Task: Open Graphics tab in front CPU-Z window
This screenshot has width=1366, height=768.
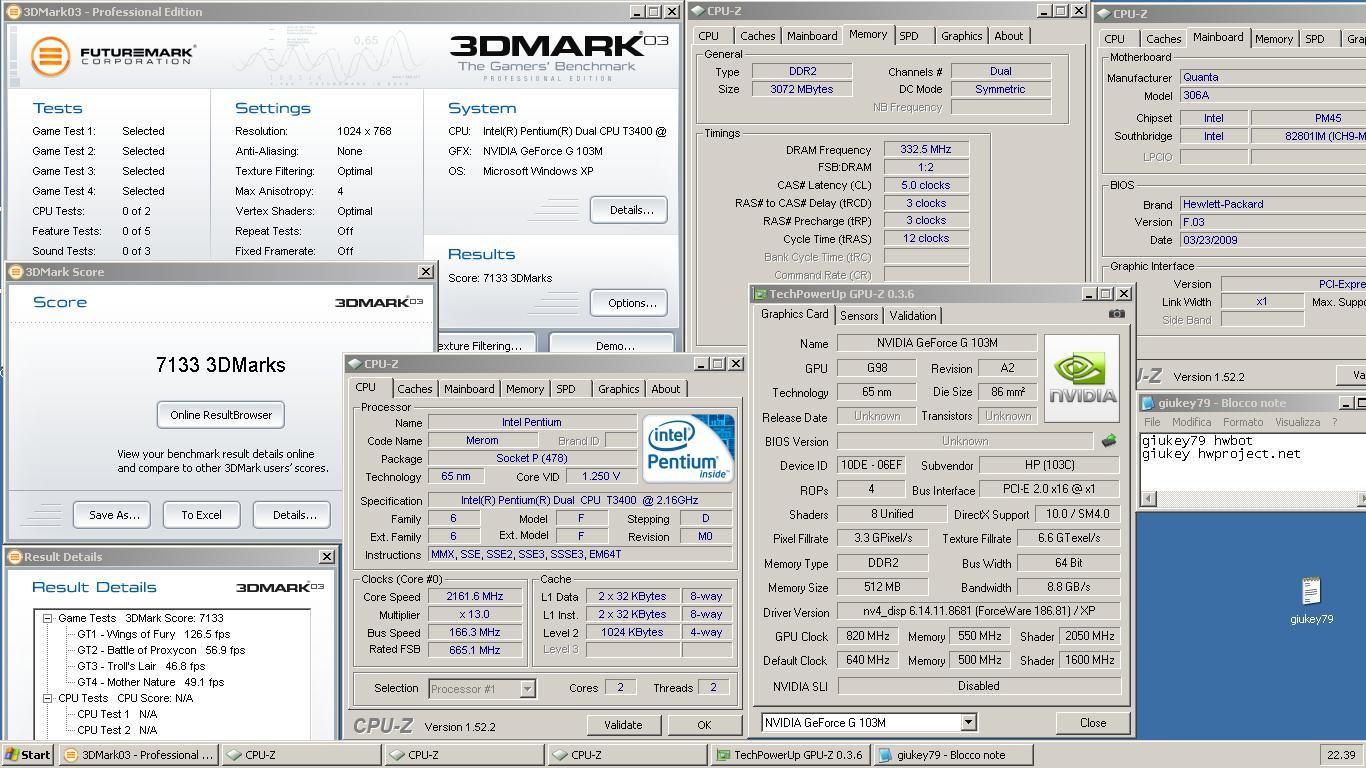Action: point(618,389)
